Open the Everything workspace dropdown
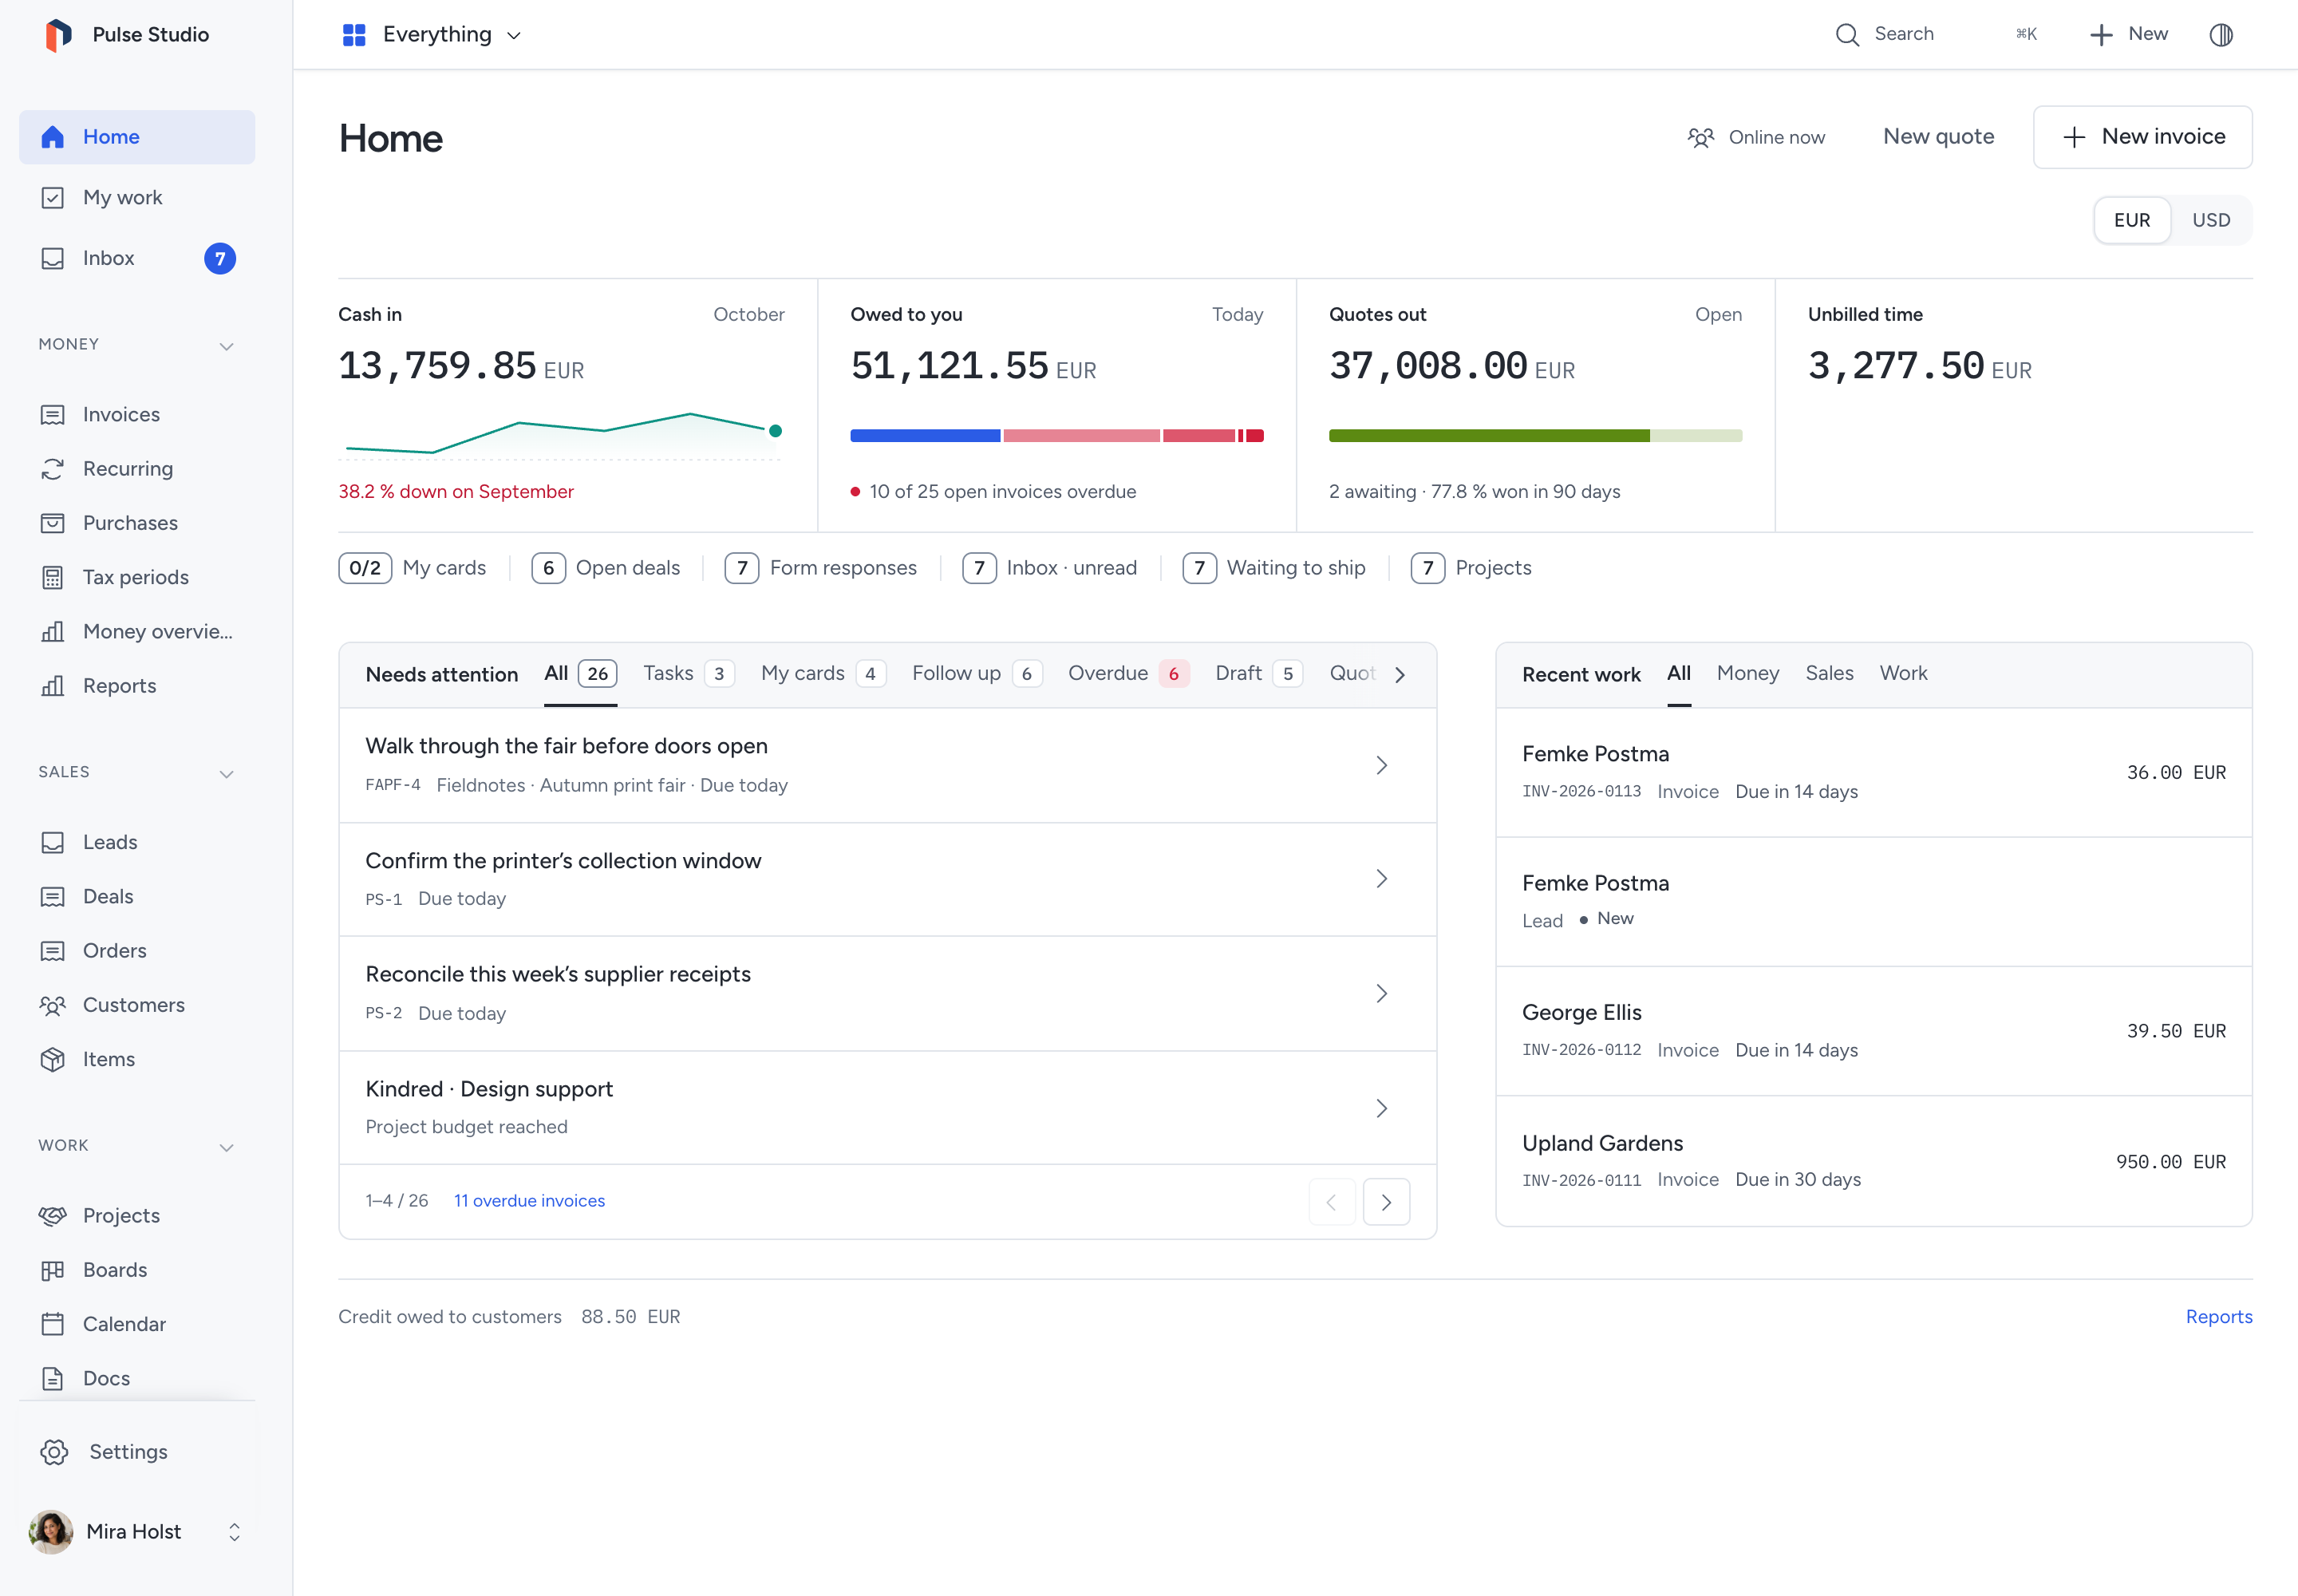Screen dimensions: 2298x1596 (432, 35)
